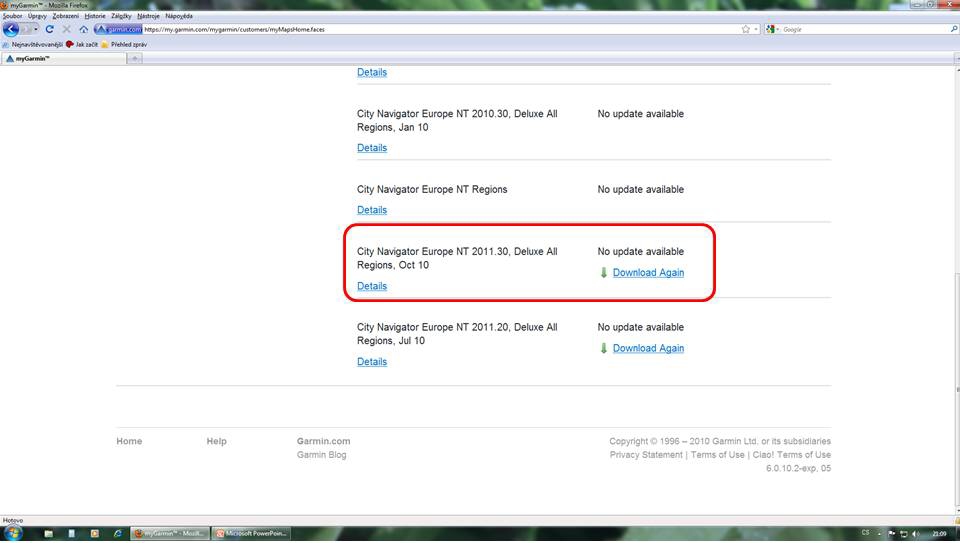Open the Záložky menu
Viewport: 960px width, 543px height.
(122, 16)
